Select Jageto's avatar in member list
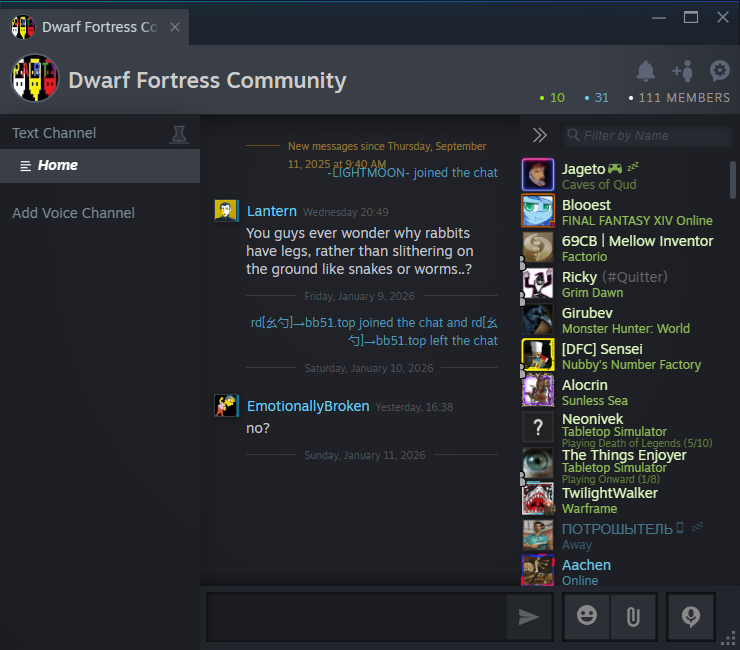This screenshot has width=740, height=650. click(538, 175)
